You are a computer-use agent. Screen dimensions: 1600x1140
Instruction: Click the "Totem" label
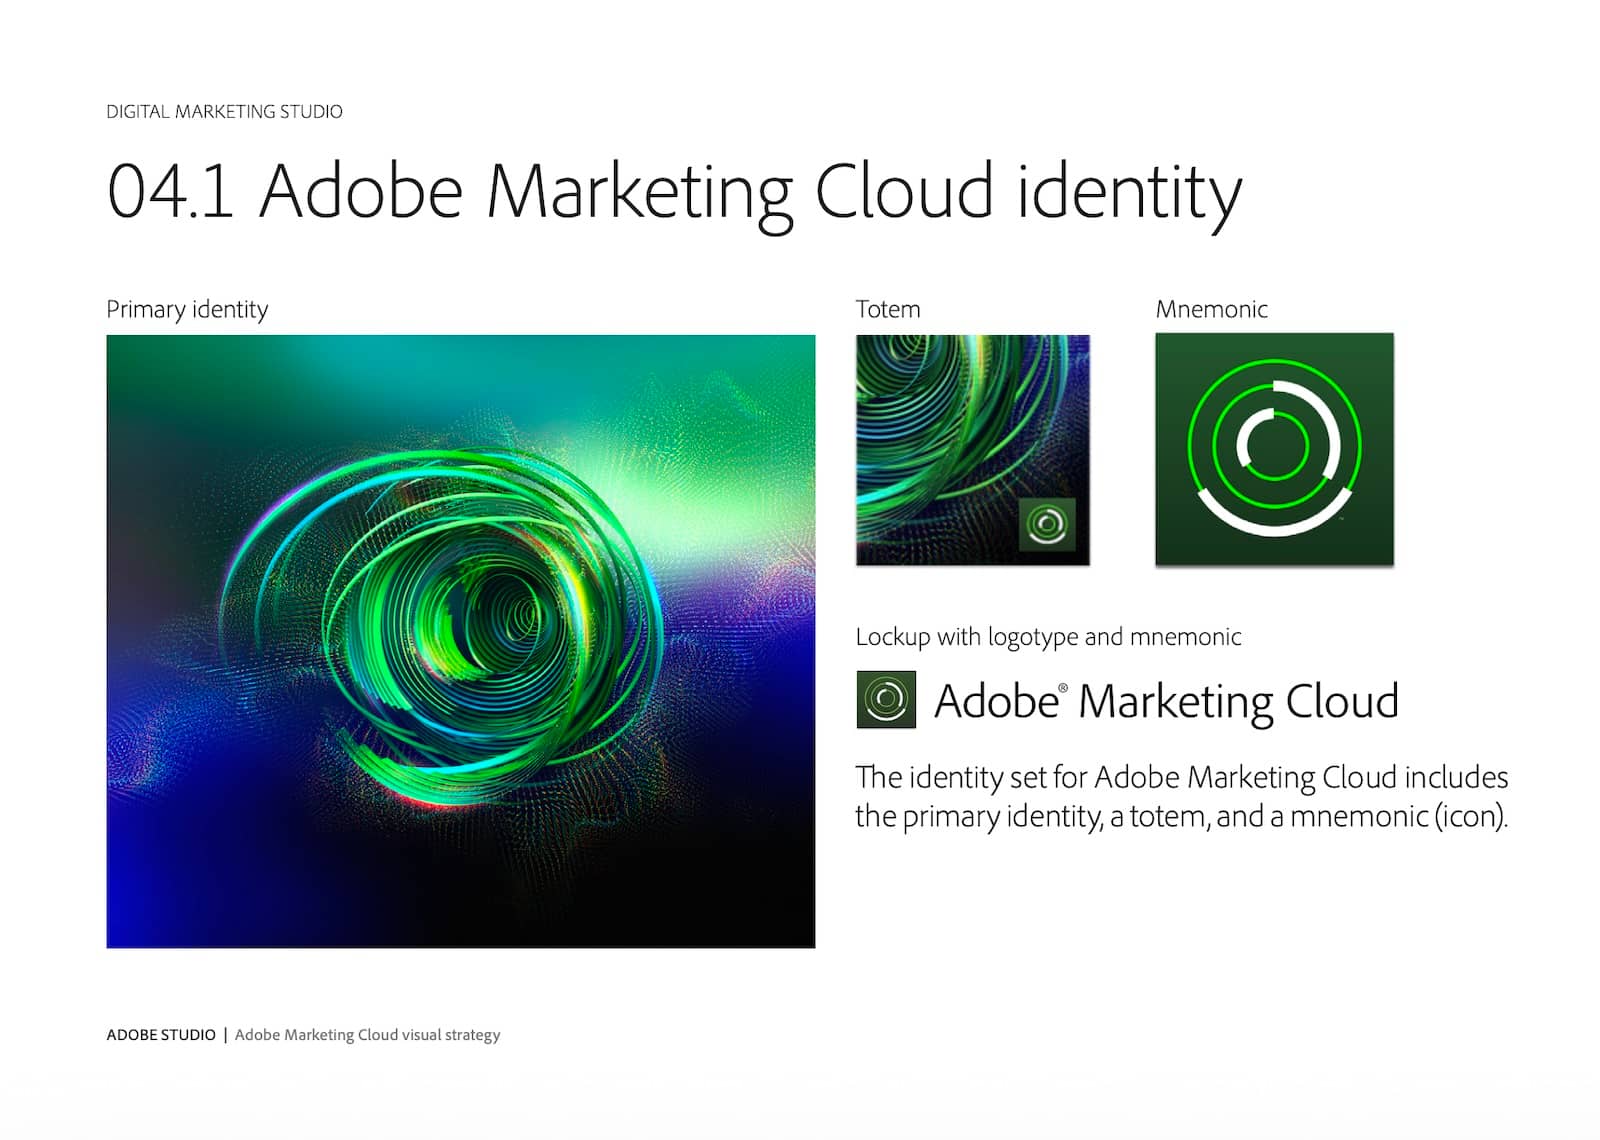coord(888,309)
